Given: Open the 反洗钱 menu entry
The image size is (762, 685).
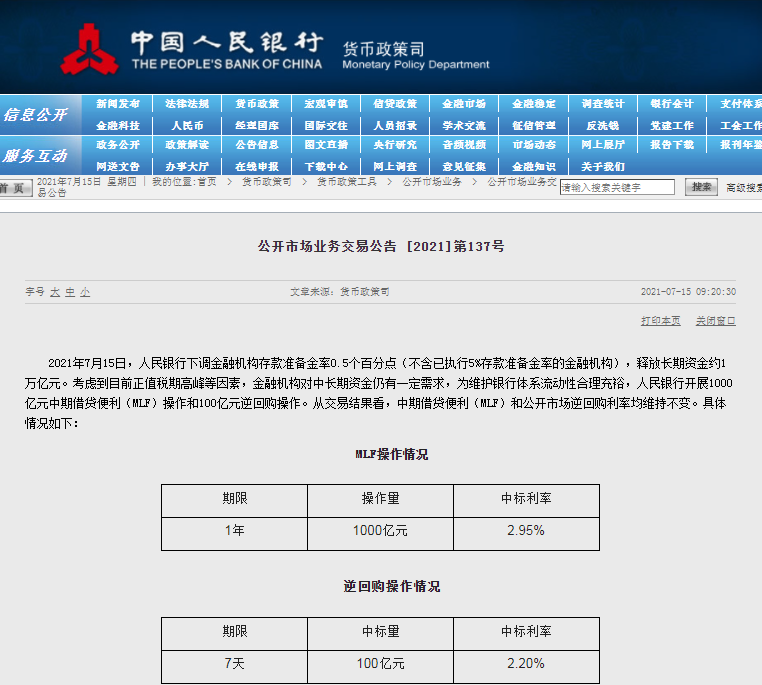Looking at the screenshot, I should coord(603,126).
